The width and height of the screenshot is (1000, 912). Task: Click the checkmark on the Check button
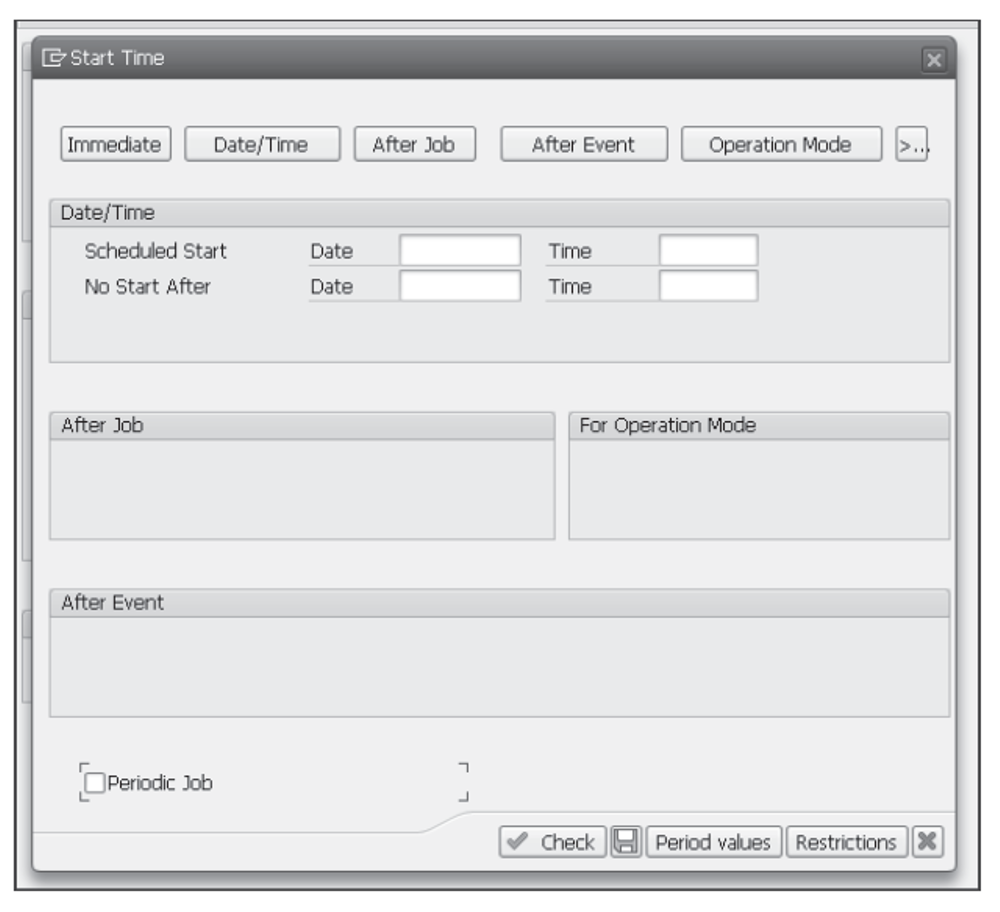516,841
